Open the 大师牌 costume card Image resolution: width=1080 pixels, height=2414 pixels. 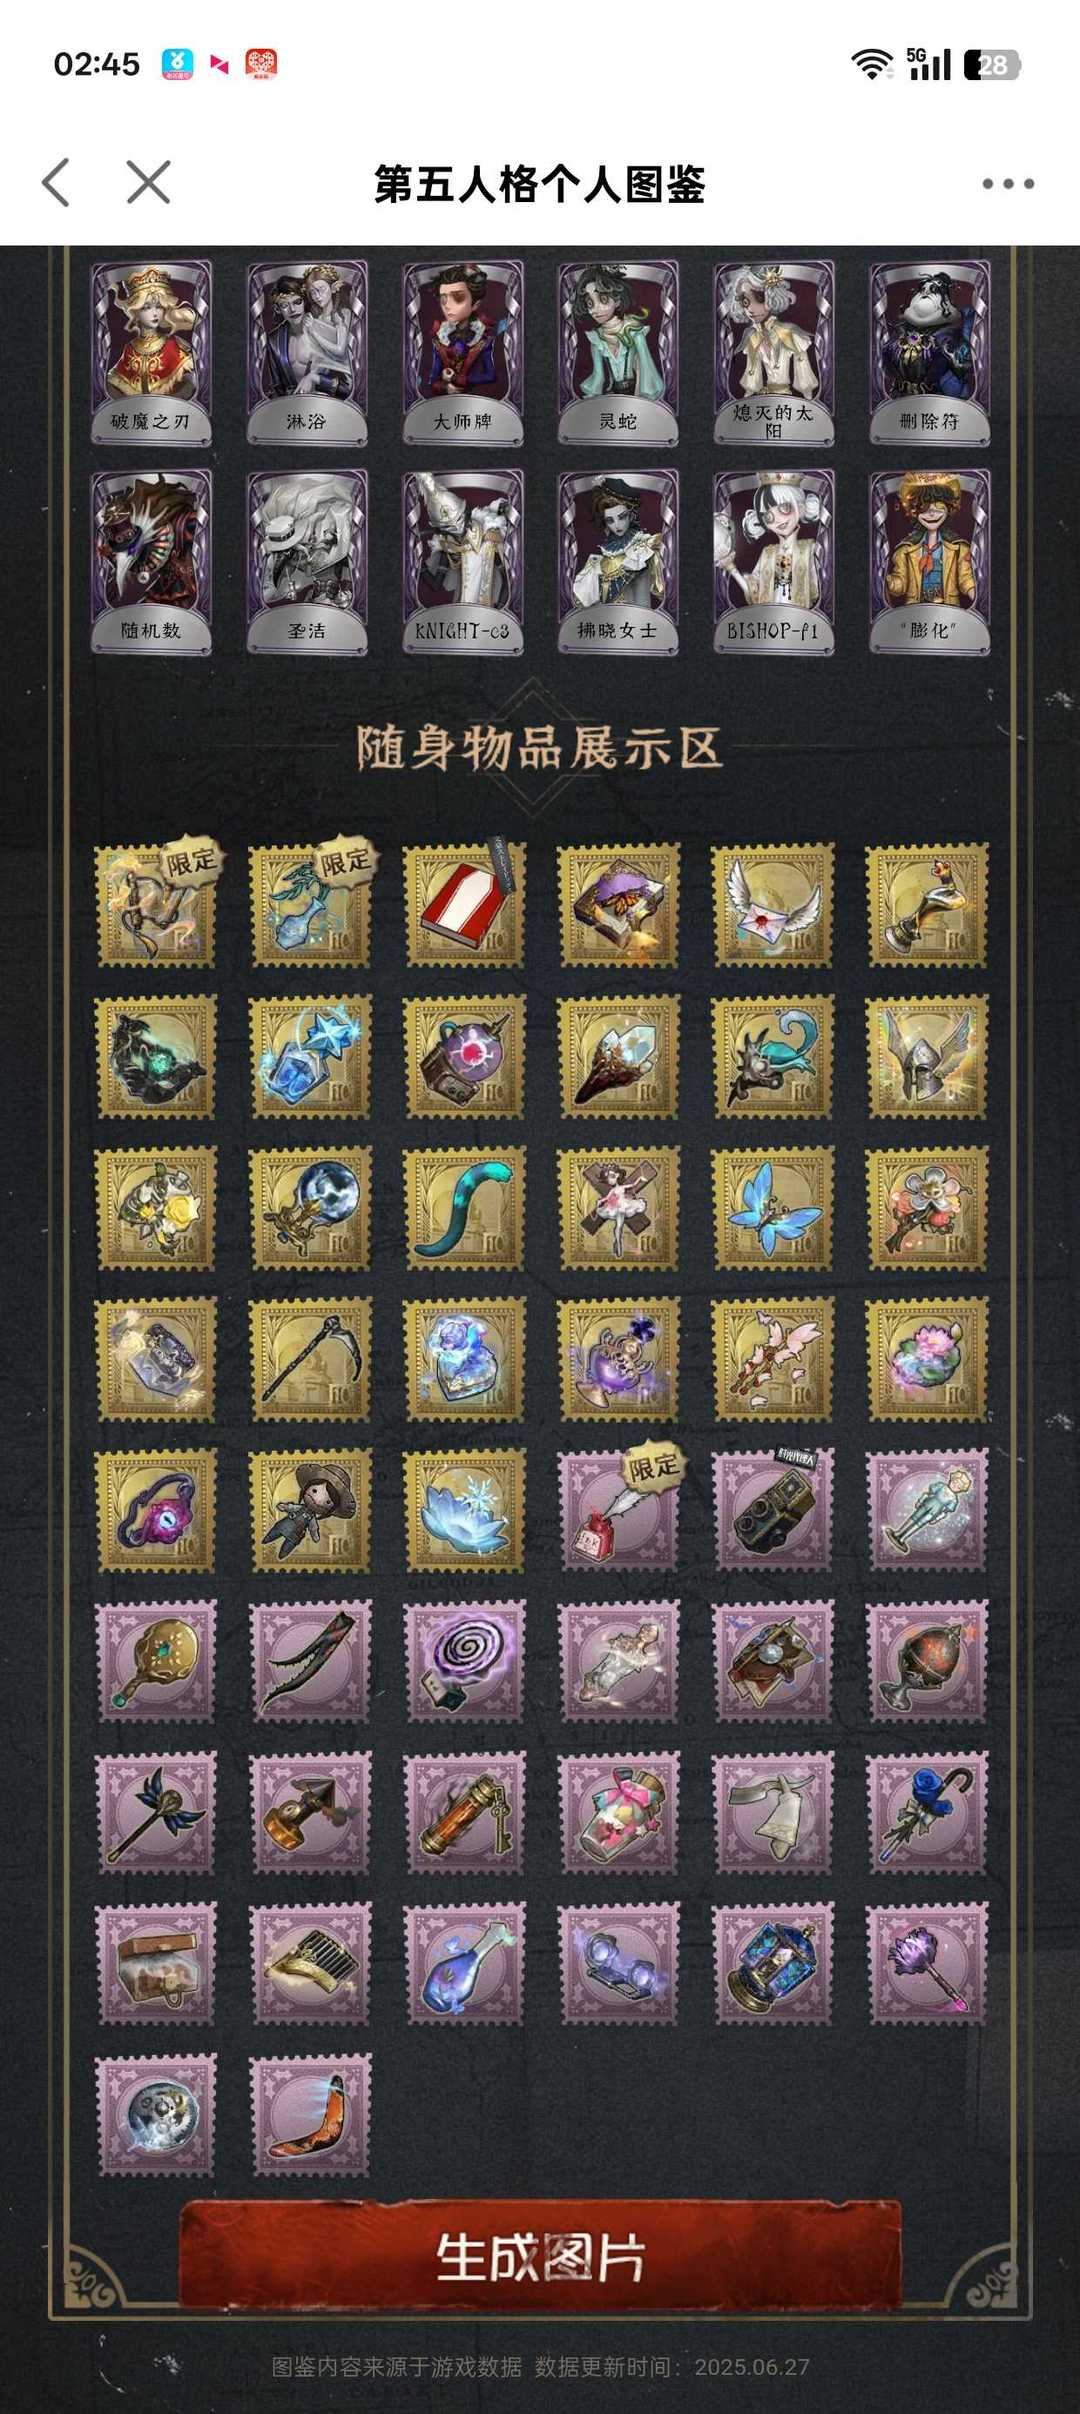(x=463, y=352)
